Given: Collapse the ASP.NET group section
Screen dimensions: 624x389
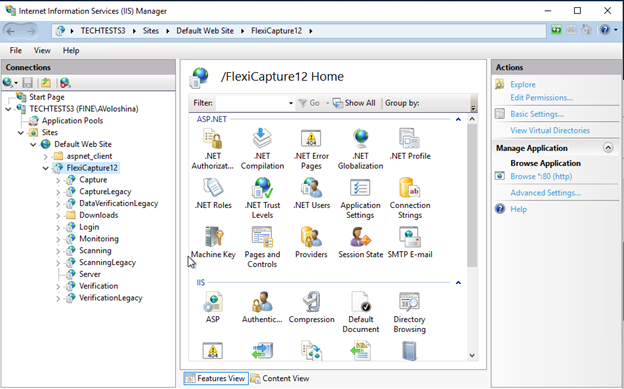Looking at the screenshot, I should [x=458, y=119].
